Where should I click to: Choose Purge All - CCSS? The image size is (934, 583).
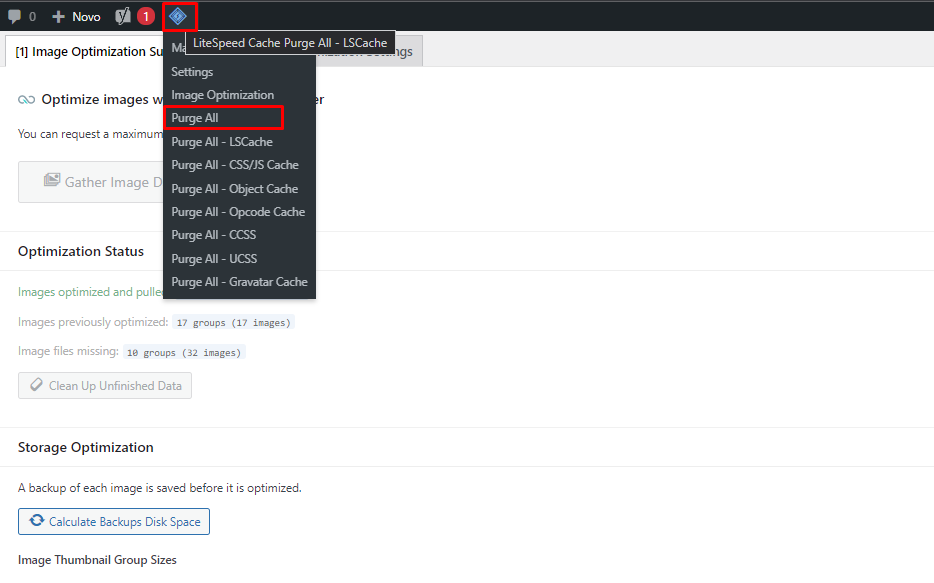213,235
